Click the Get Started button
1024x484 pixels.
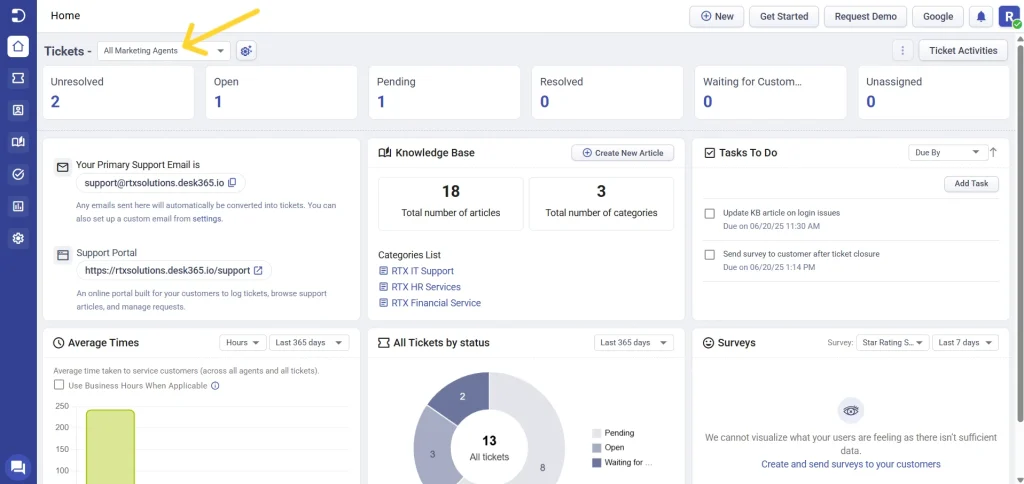click(x=784, y=16)
